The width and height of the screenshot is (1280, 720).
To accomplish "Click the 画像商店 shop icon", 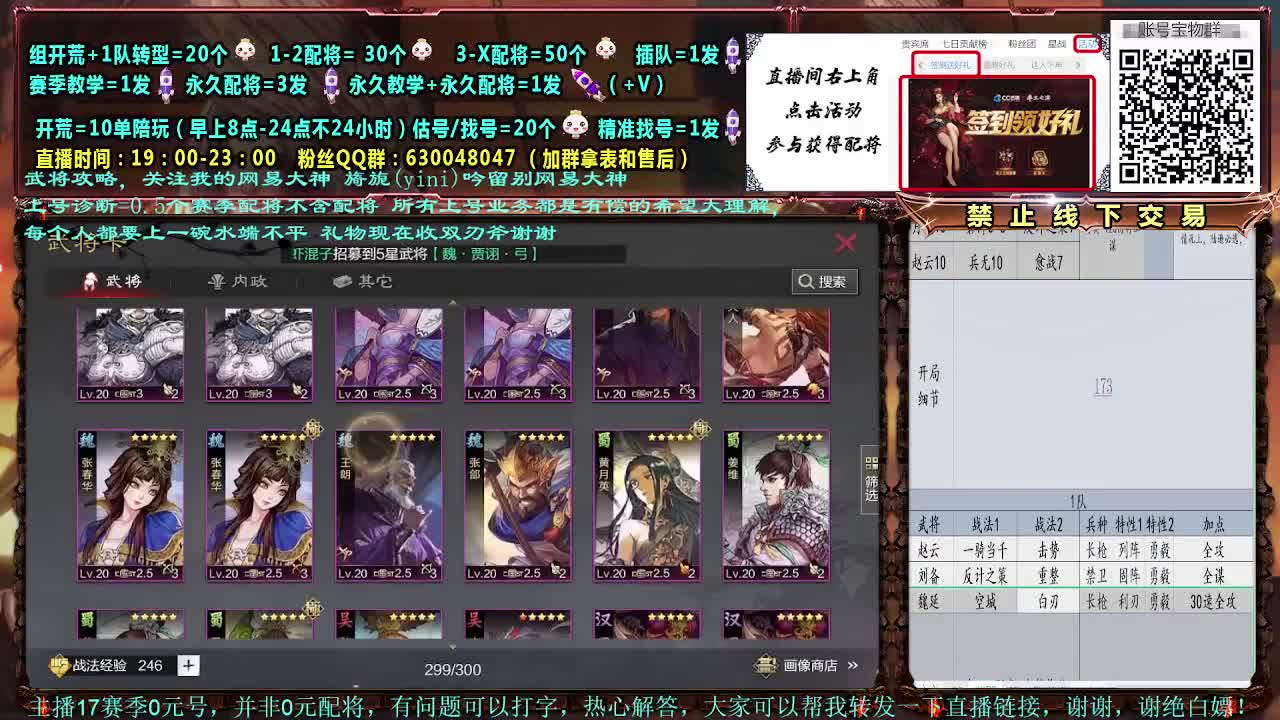I will tap(765, 665).
